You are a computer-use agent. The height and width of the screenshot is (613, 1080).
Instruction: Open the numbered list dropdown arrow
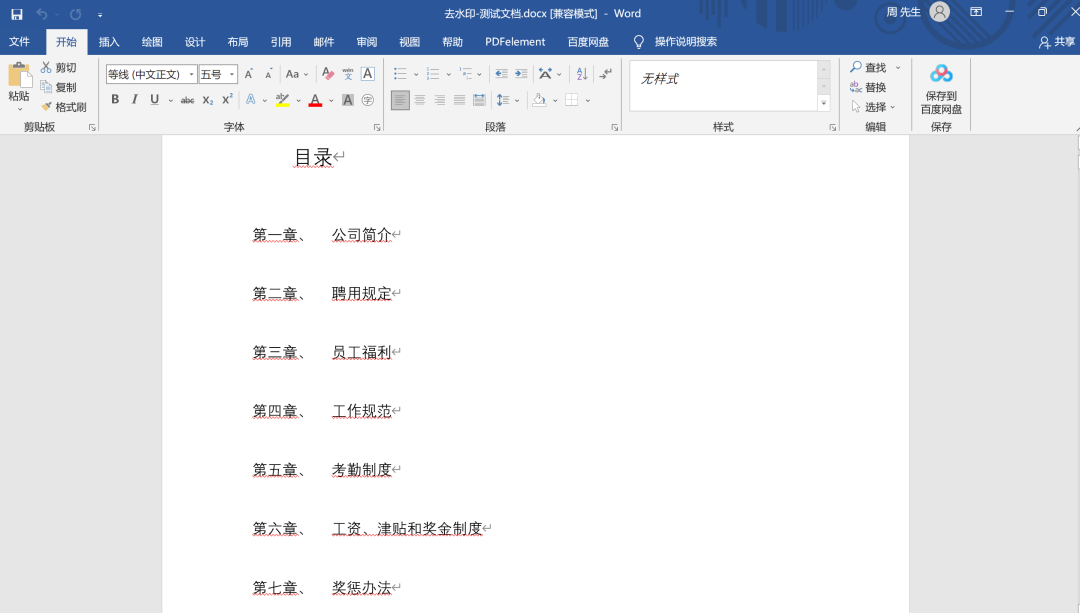448,74
